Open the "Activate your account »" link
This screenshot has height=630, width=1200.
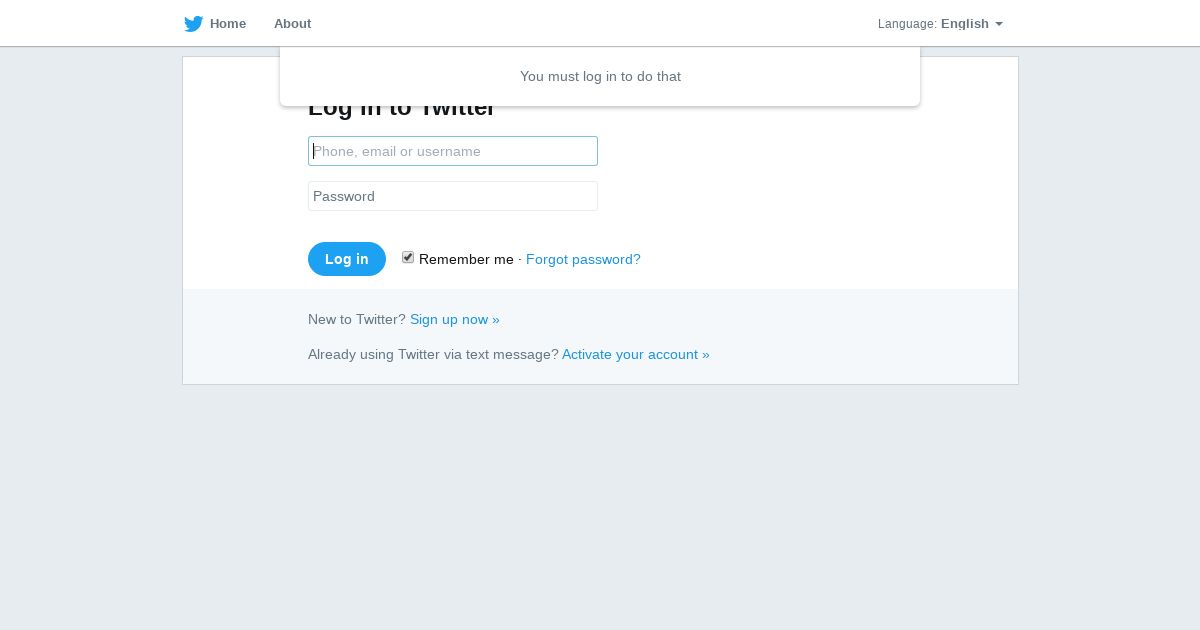pyautogui.click(x=636, y=354)
